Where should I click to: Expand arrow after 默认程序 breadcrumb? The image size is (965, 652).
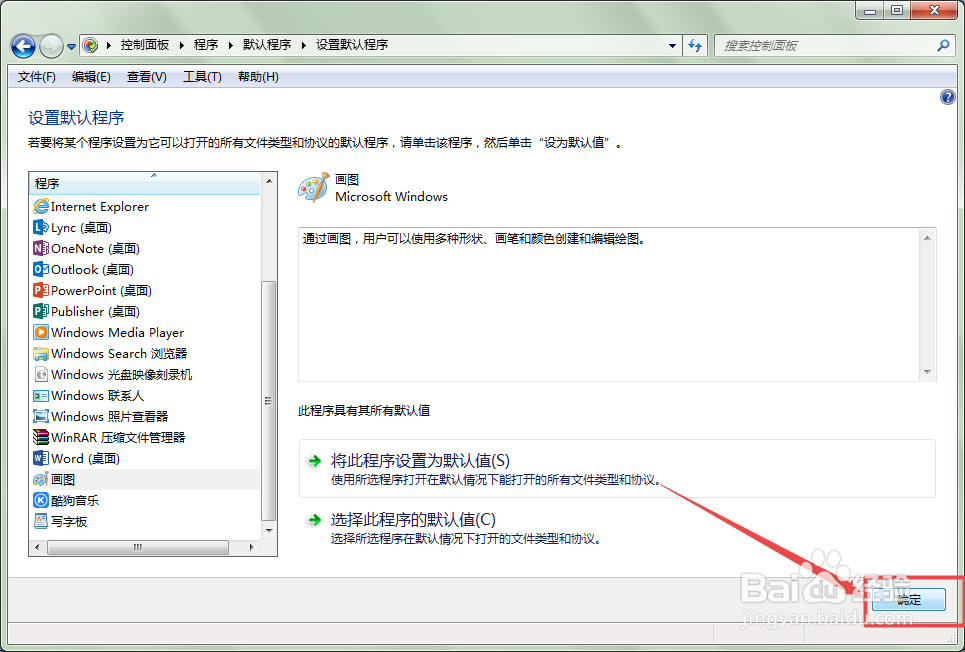point(303,45)
